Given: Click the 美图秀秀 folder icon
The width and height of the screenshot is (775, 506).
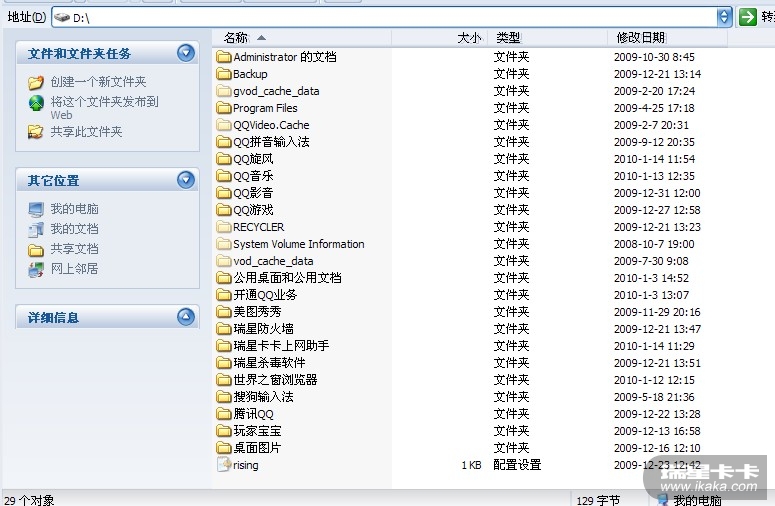Looking at the screenshot, I should coord(224,312).
